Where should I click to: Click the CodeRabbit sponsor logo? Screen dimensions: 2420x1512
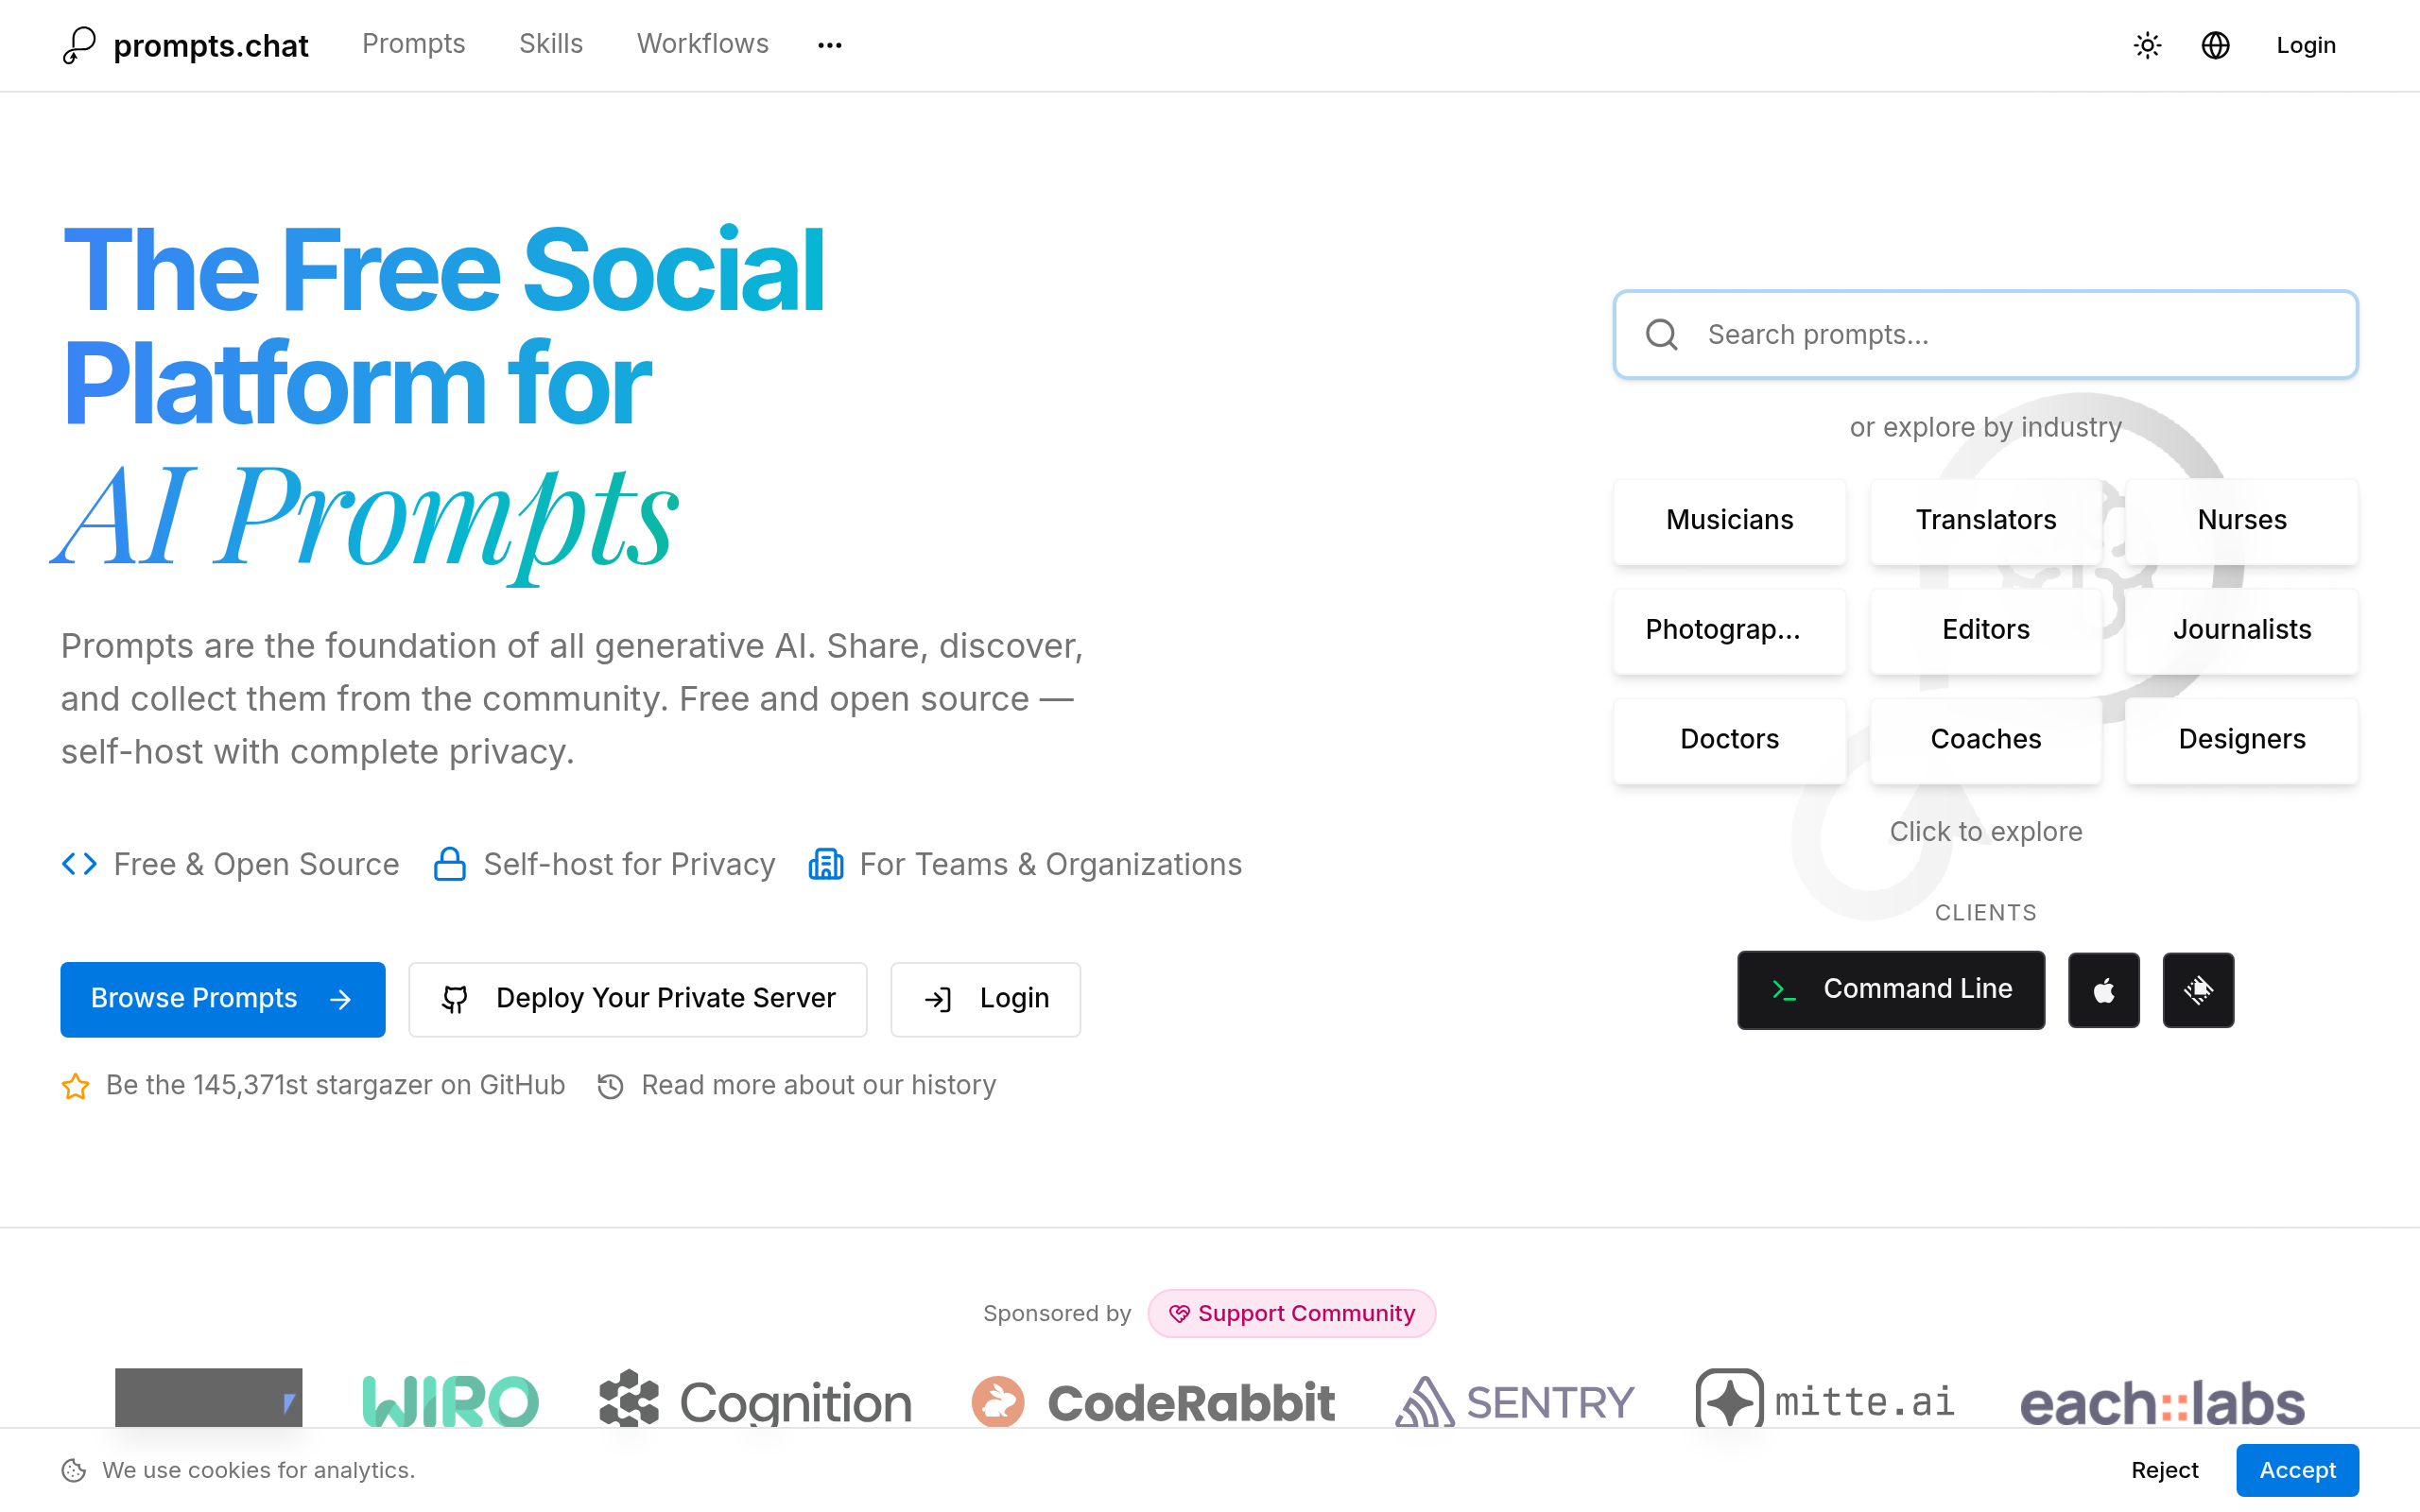(1153, 1402)
